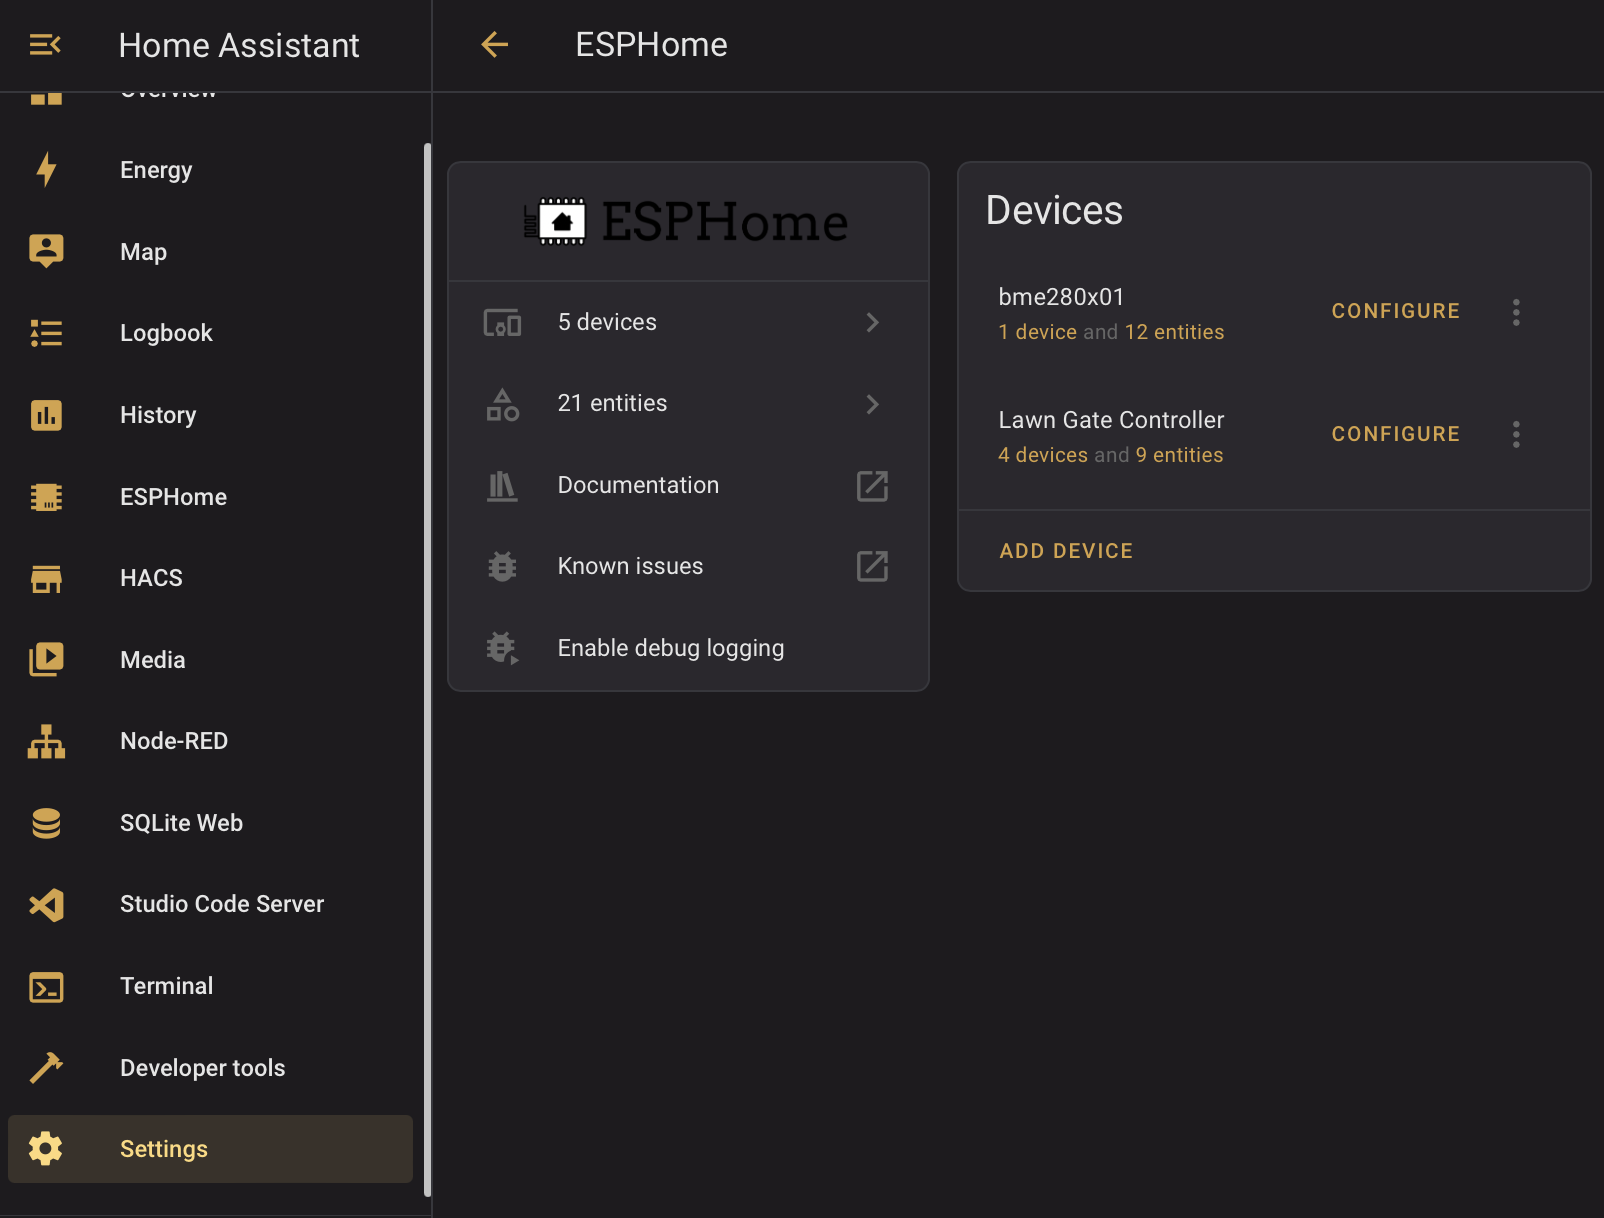Select the Map sidebar icon

pyautogui.click(x=45, y=251)
